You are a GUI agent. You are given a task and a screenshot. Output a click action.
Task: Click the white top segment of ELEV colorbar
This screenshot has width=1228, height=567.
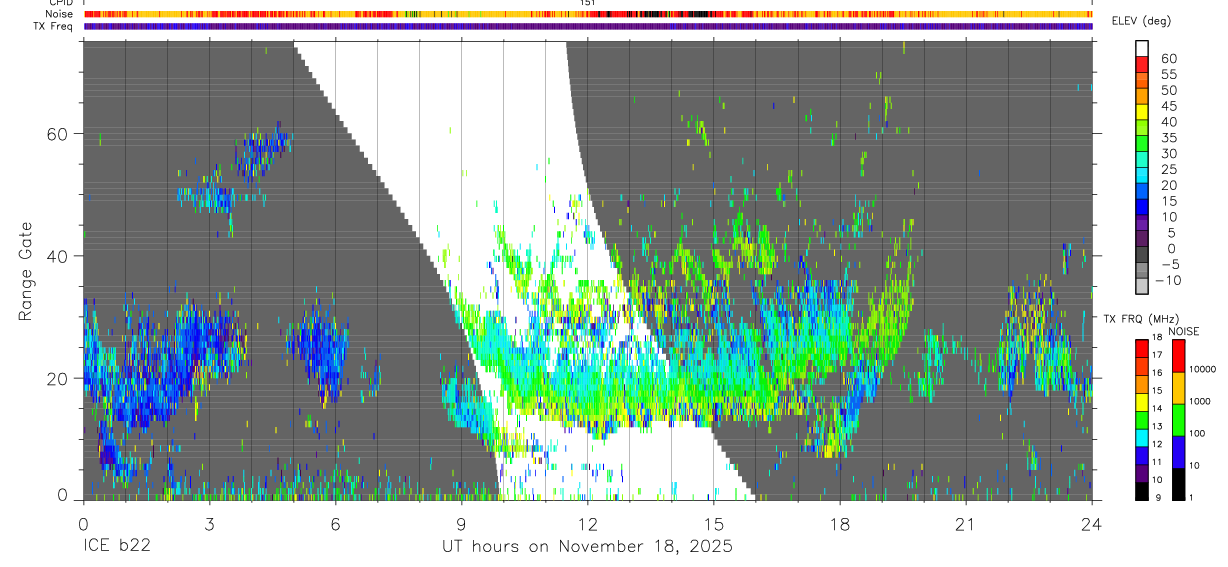[x=1141, y=48]
